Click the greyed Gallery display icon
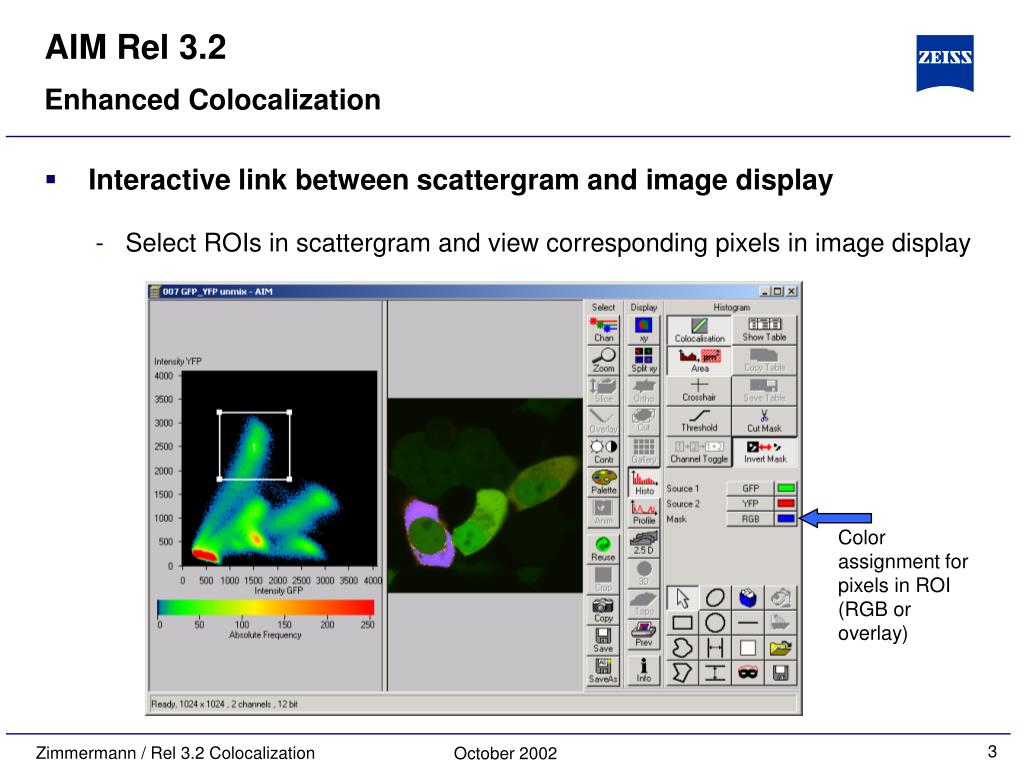This screenshot has height=768, width=1024. [x=644, y=451]
